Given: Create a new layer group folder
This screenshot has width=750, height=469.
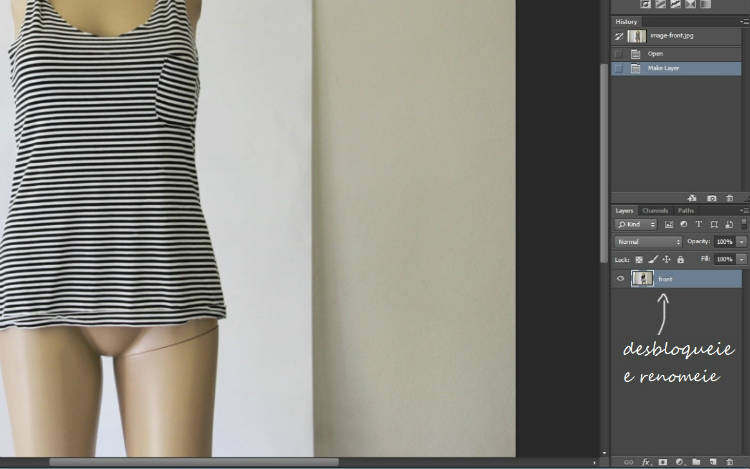Looking at the screenshot, I should (696, 462).
